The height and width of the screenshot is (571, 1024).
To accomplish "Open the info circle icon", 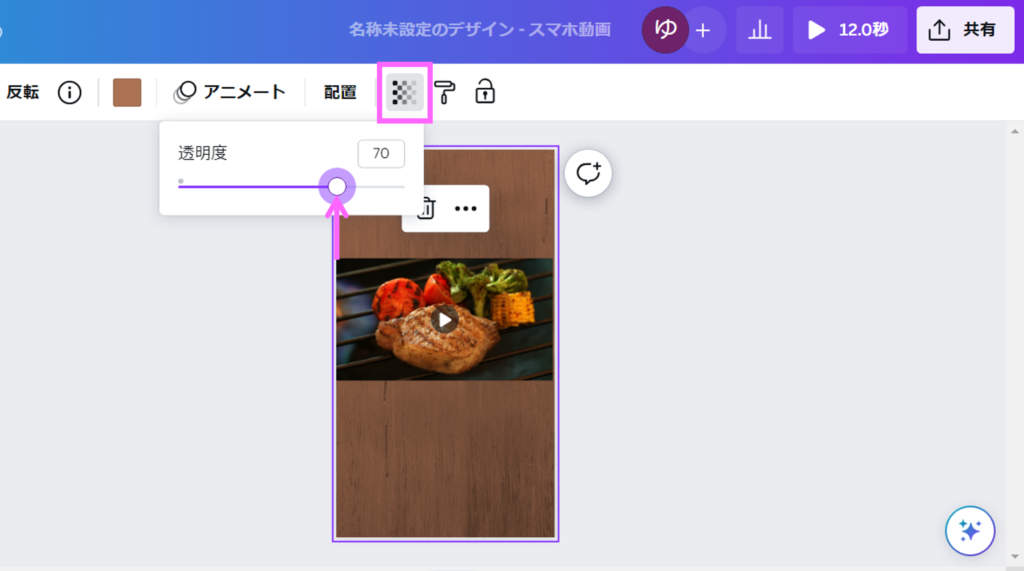I will [x=69, y=93].
